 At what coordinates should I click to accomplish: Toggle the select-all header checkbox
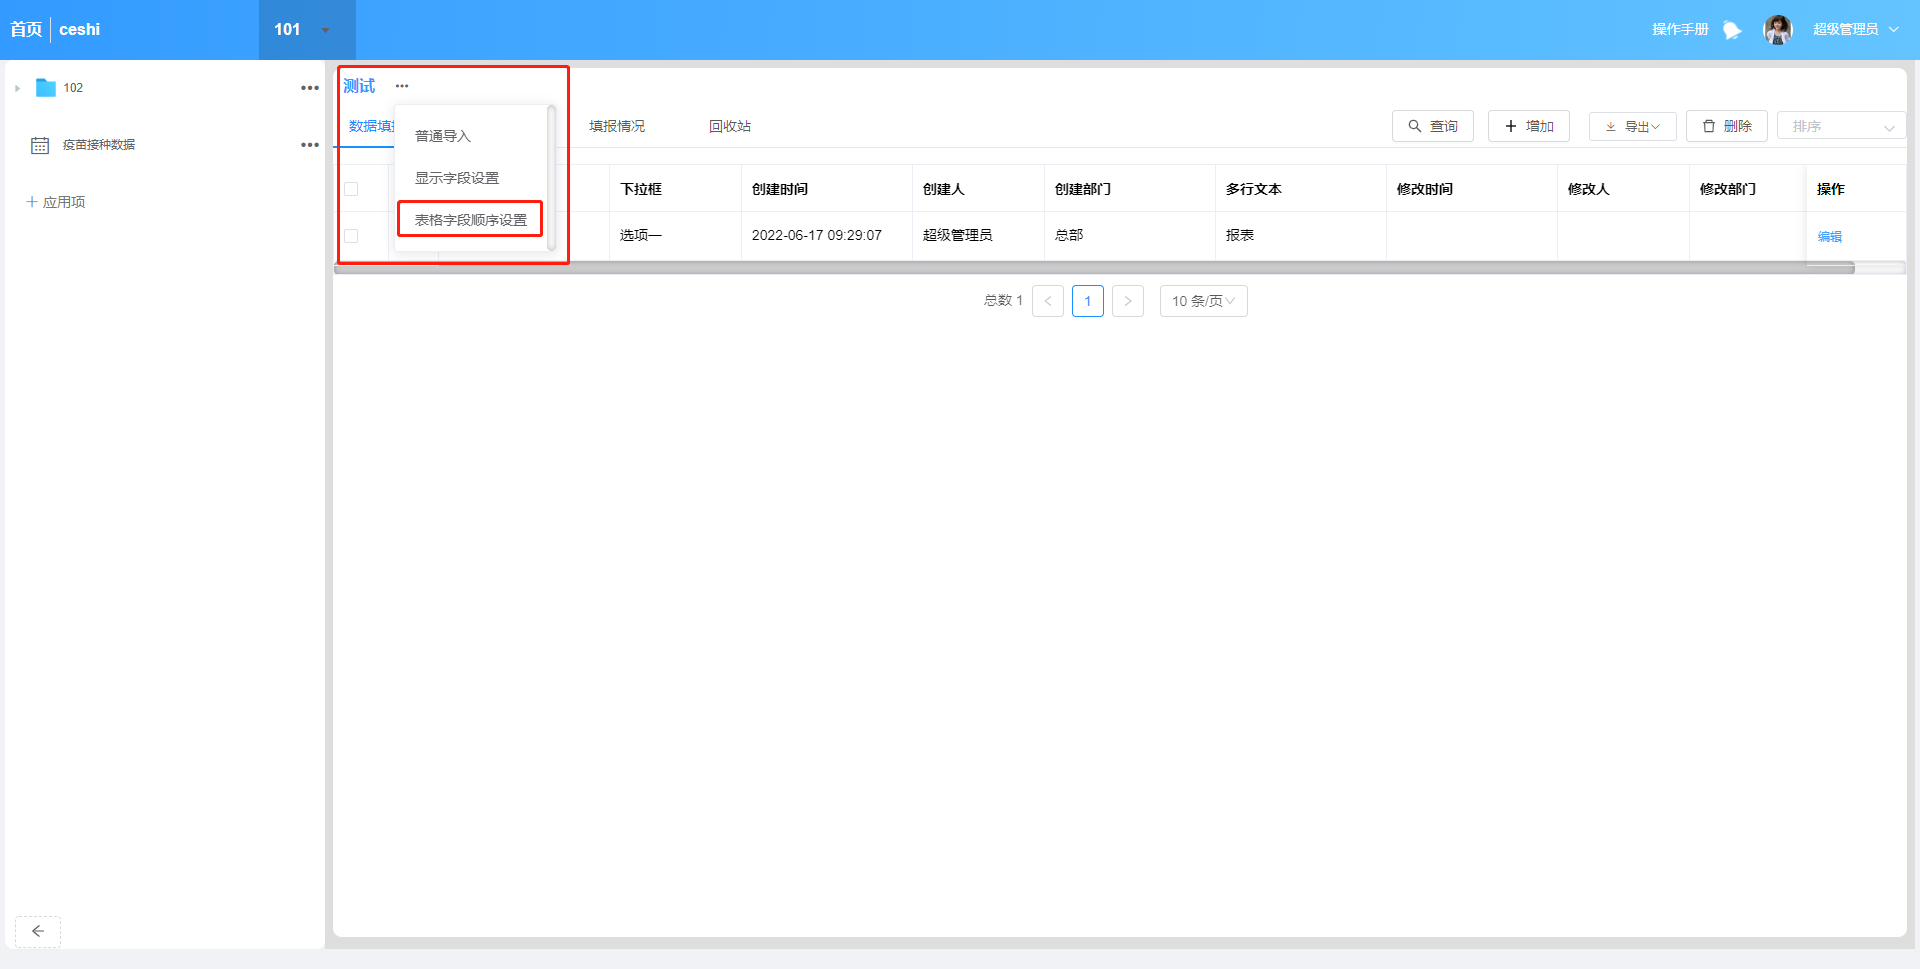(351, 189)
